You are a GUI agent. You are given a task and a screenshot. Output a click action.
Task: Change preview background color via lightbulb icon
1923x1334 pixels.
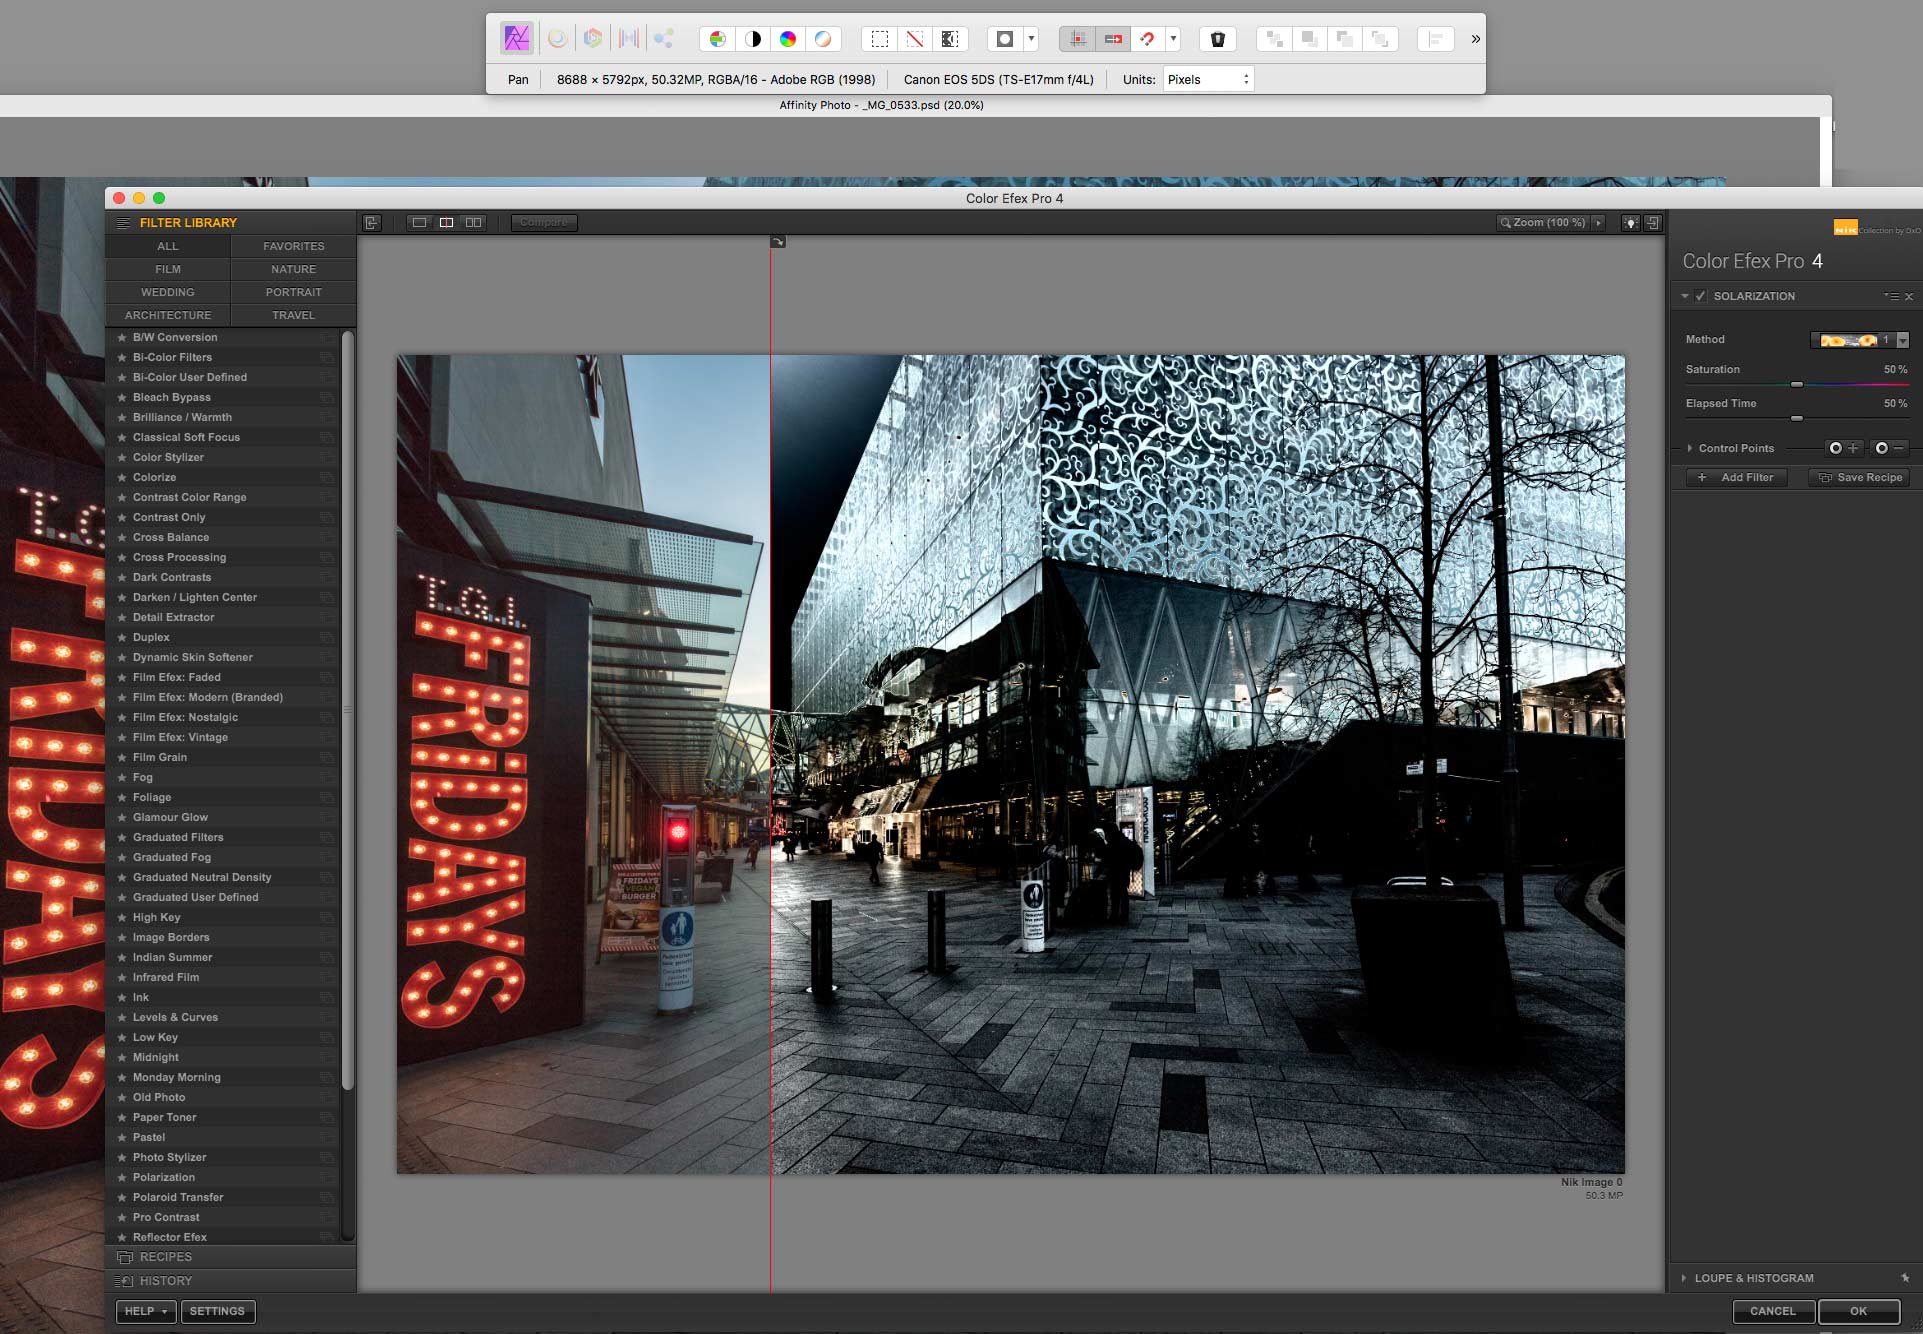[x=1631, y=223]
